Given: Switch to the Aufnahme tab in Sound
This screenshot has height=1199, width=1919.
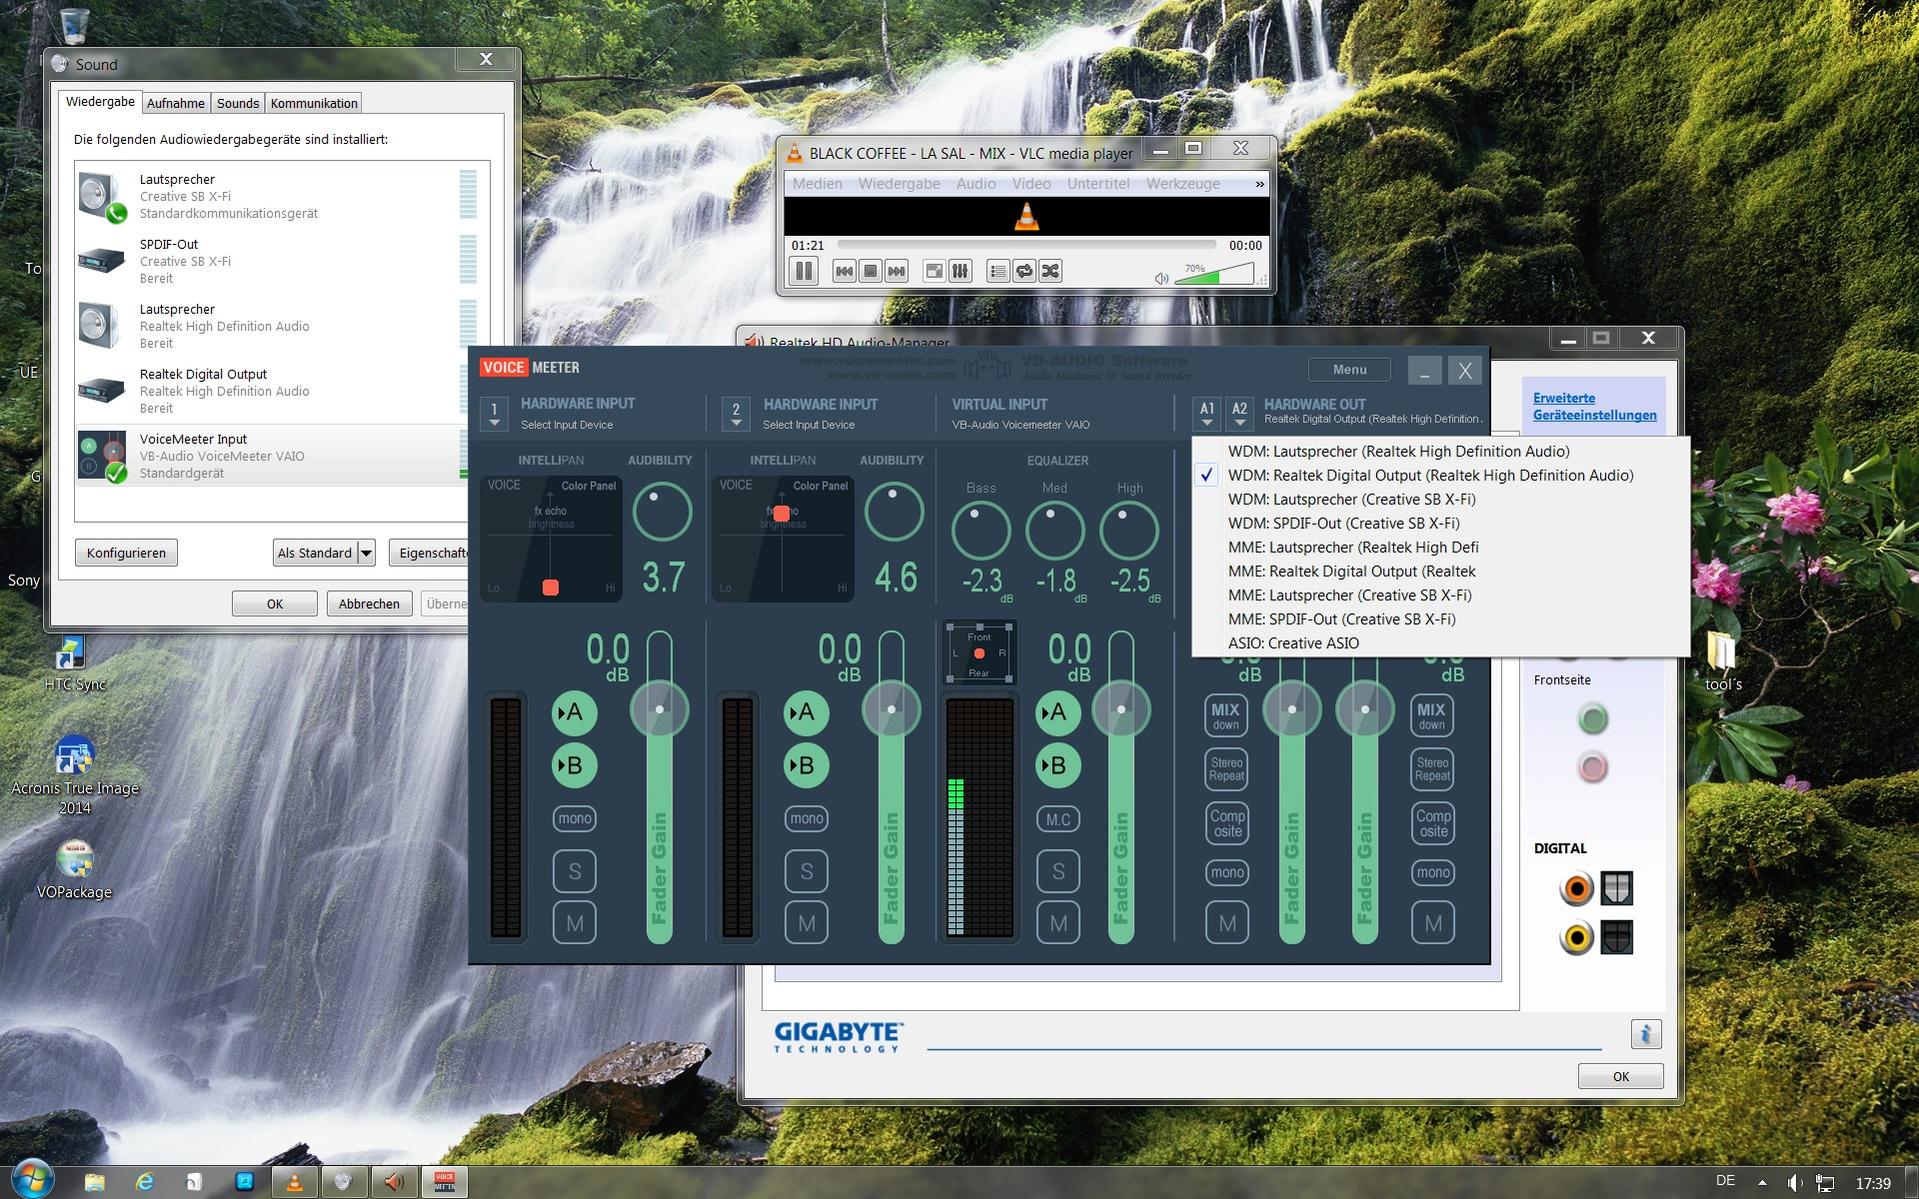Looking at the screenshot, I should point(175,103).
